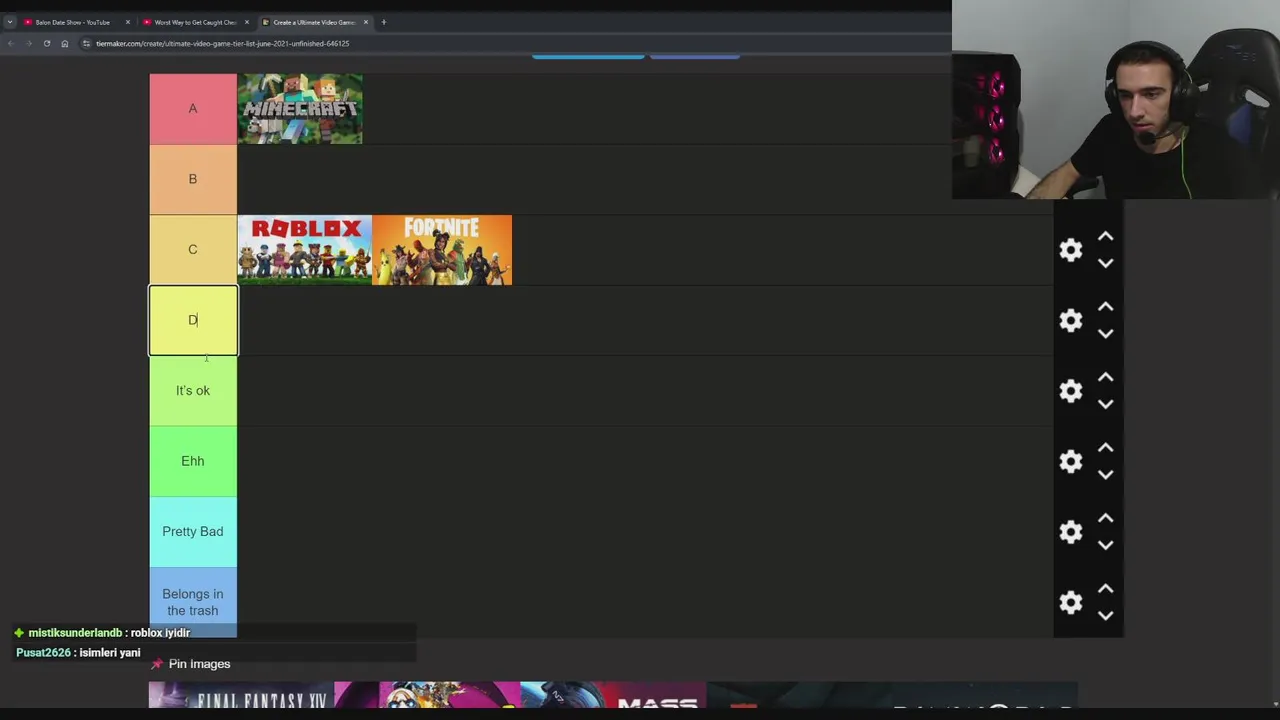Screen dimensions: 1280x720
Task: Move tier D row up
Action: coord(1105,307)
